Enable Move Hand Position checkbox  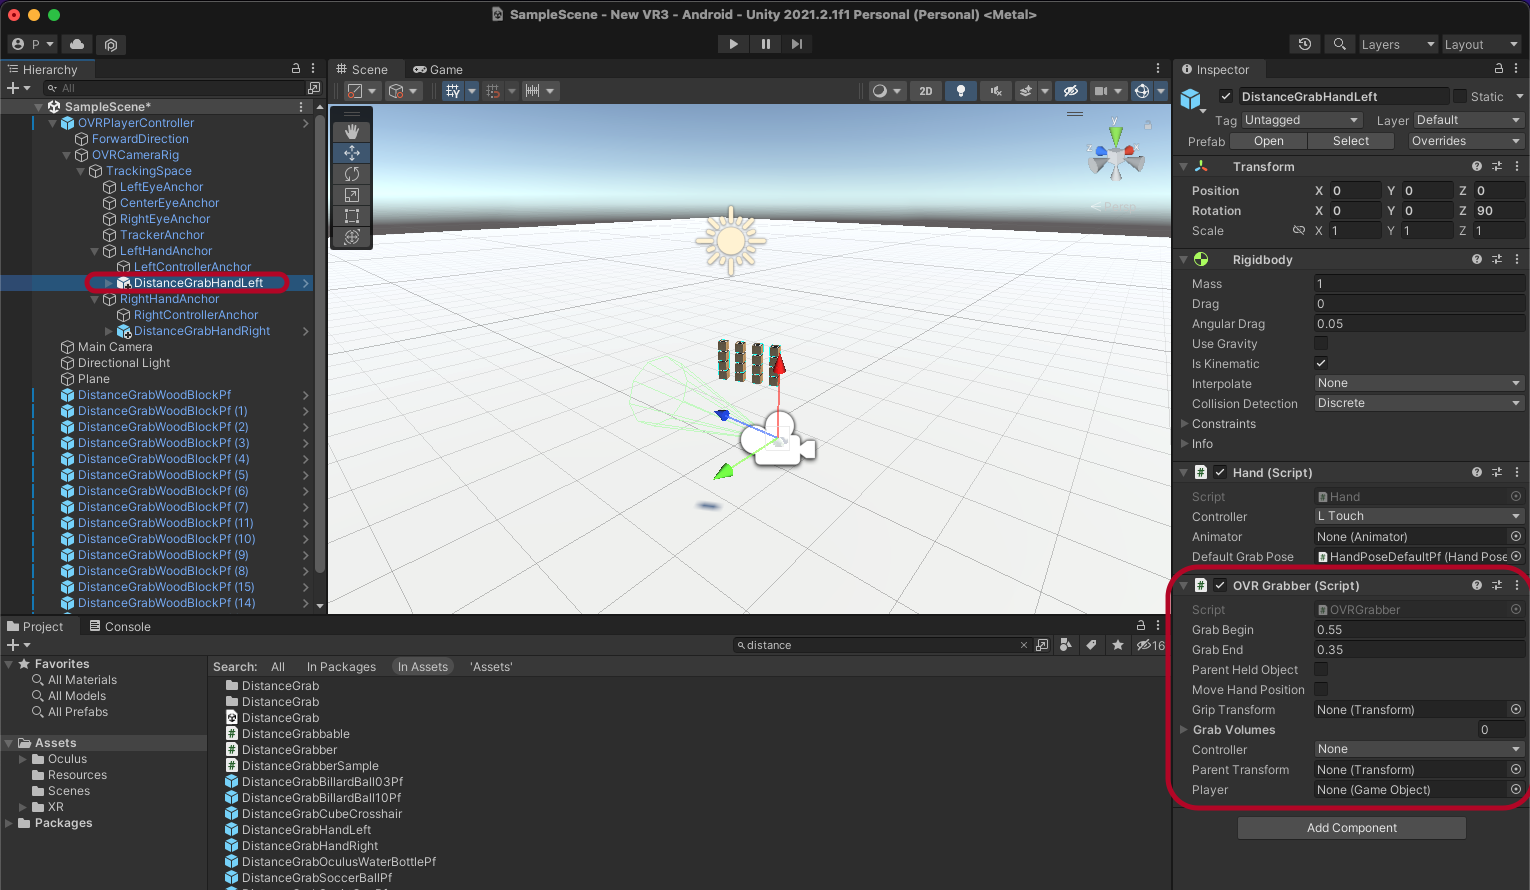tap(1321, 689)
